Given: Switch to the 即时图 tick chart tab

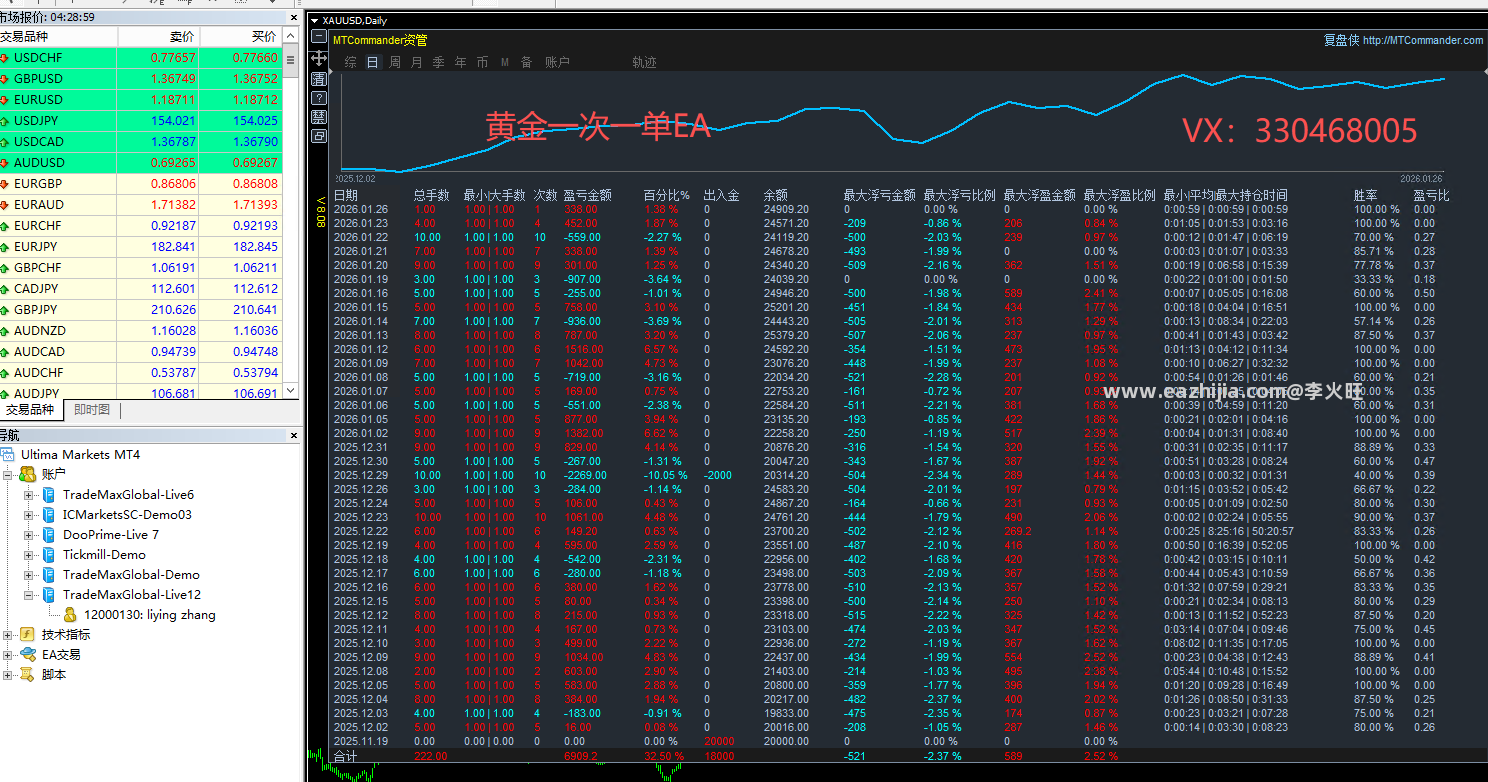Looking at the screenshot, I should (x=92, y=410).
